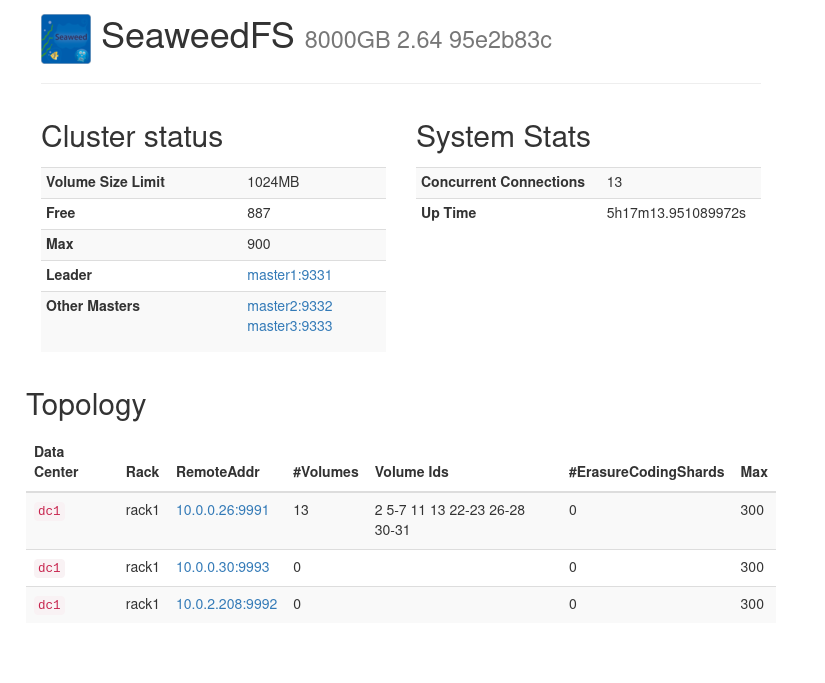Click the 1024MB value

(x=273, y=182)
